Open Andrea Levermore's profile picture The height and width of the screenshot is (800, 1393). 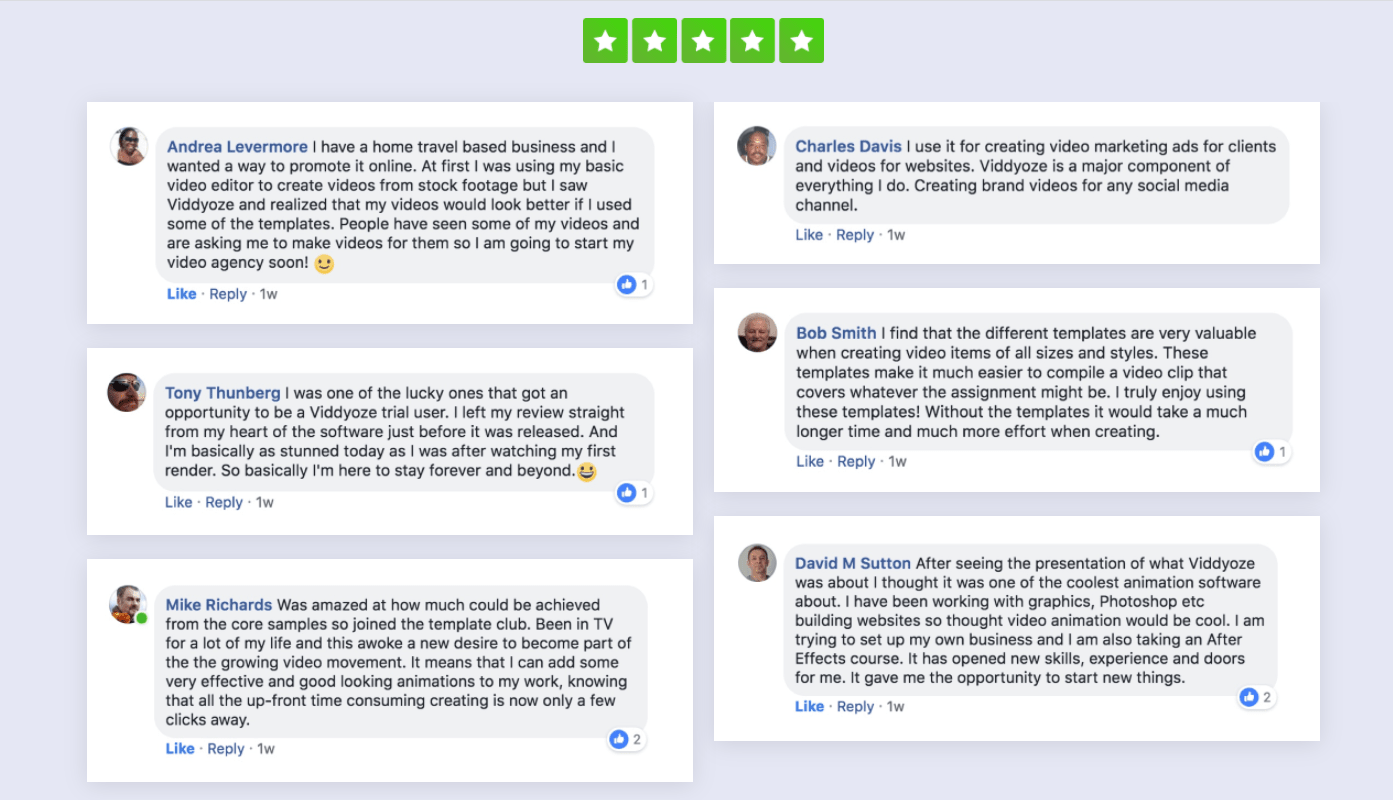pyautogui.click(x=129, y=146)
